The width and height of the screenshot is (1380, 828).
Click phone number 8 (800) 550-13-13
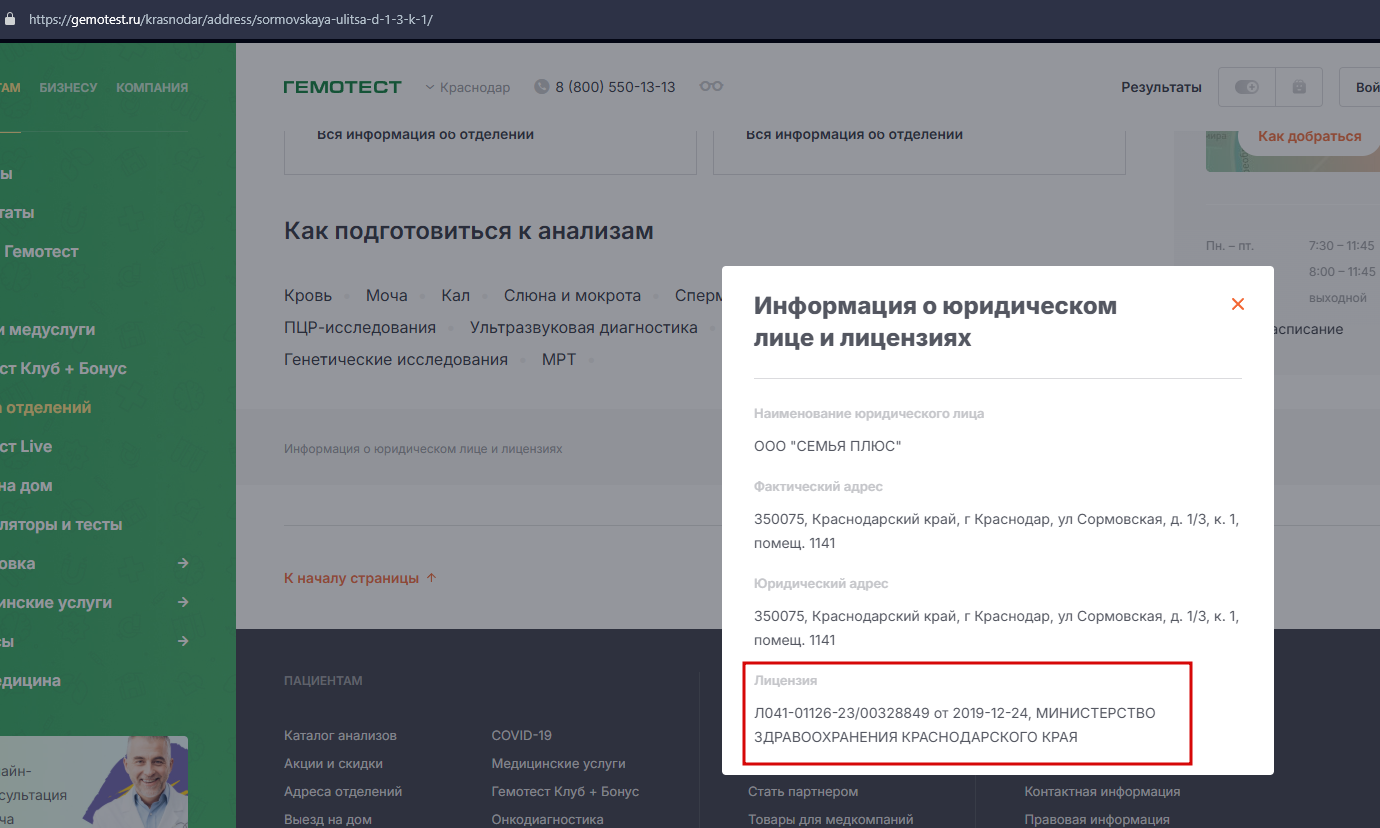coord(605,87)
